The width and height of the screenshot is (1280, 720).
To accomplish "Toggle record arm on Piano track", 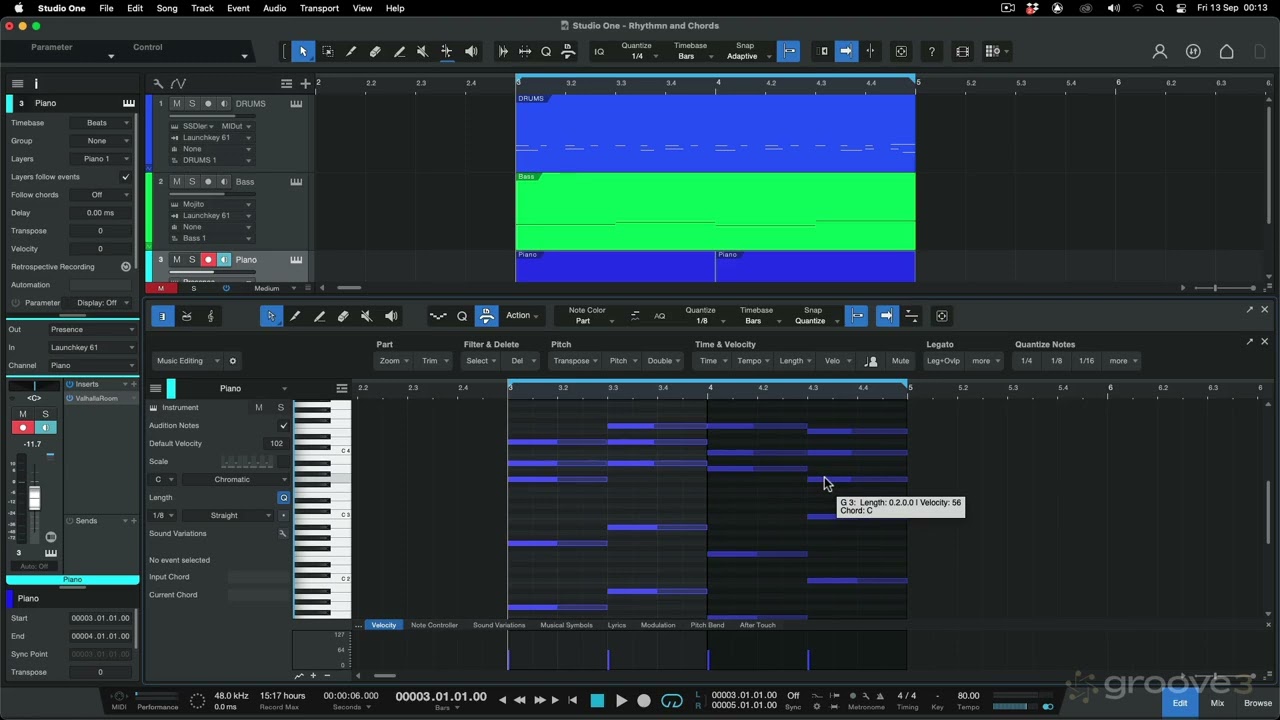I will click(208, 260).
